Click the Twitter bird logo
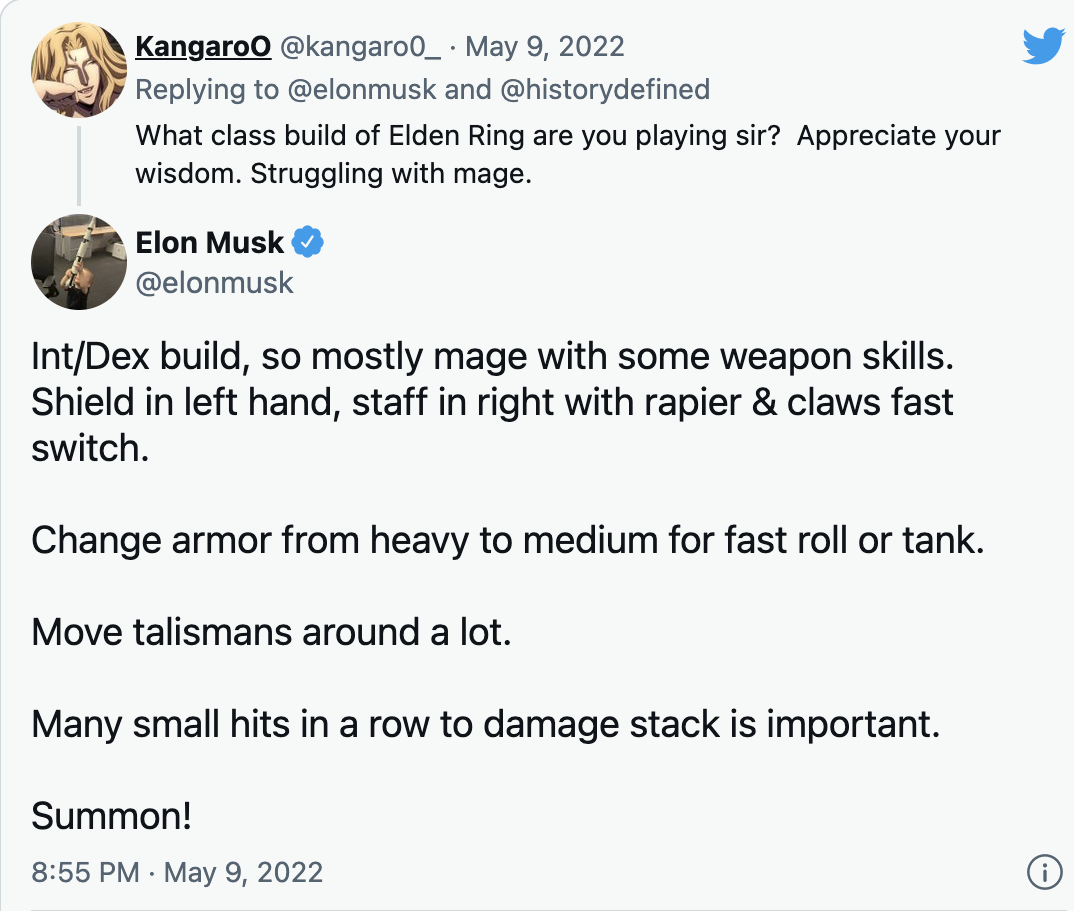1074x911 pixels. coord(1042,48)
